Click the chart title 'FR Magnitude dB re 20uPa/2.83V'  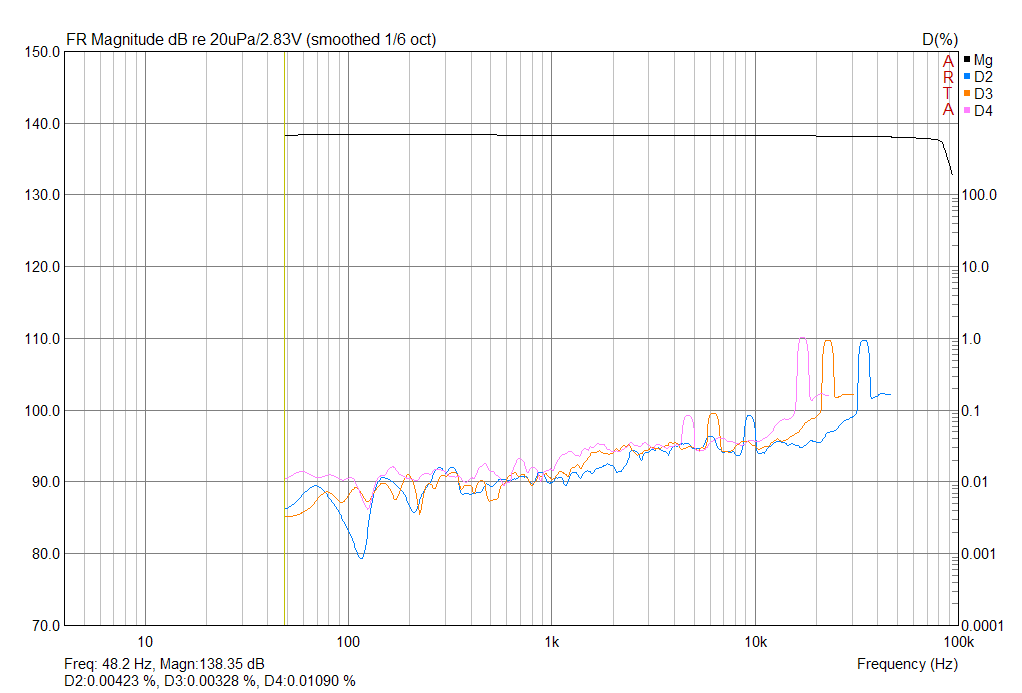(x=184, y=40)
